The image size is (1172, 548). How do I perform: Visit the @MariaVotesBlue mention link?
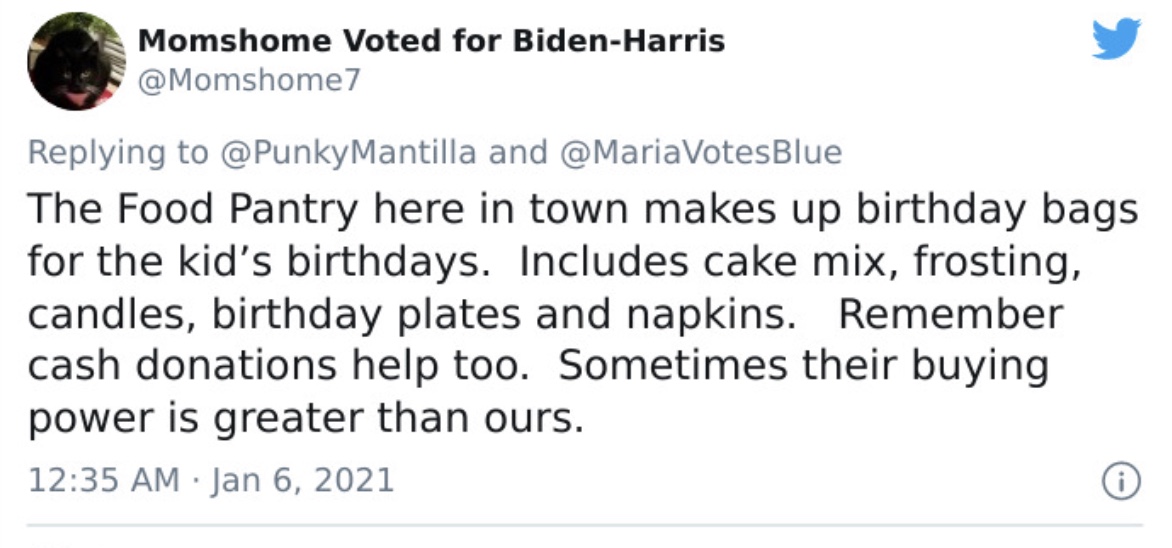[700, 153]
